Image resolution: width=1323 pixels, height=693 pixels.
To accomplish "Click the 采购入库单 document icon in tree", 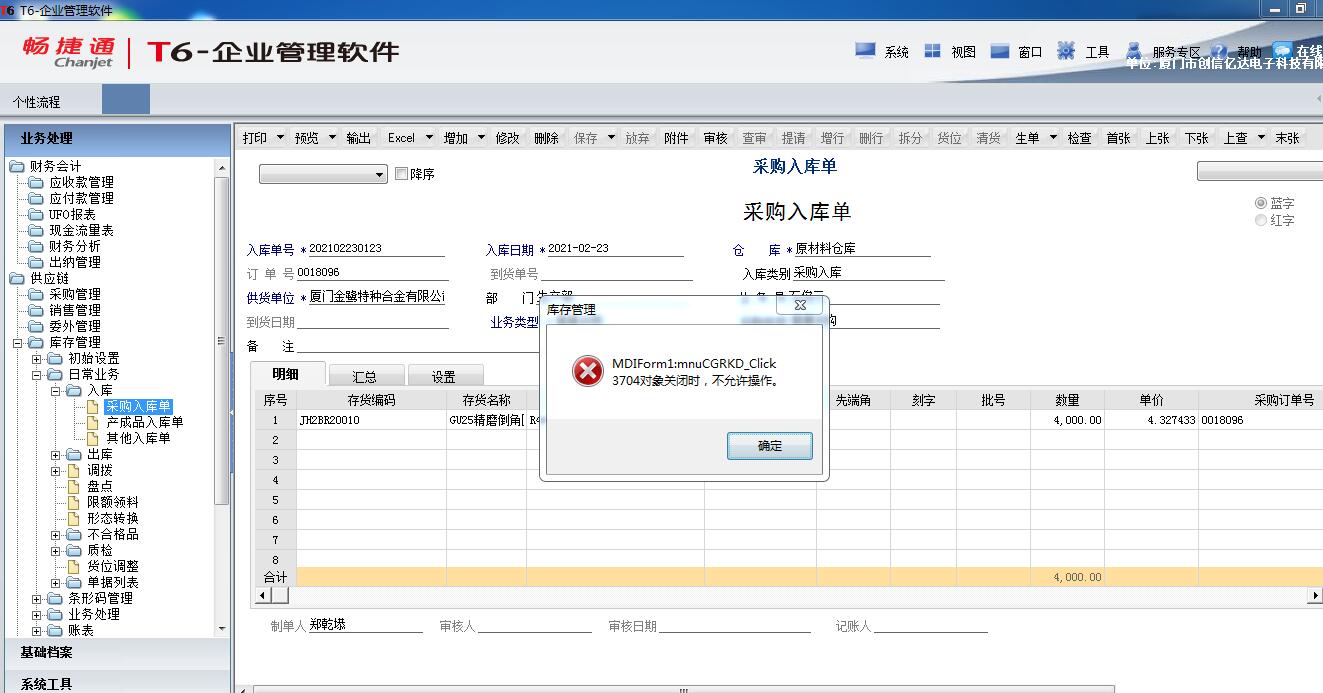I will [x=93, y=406].
